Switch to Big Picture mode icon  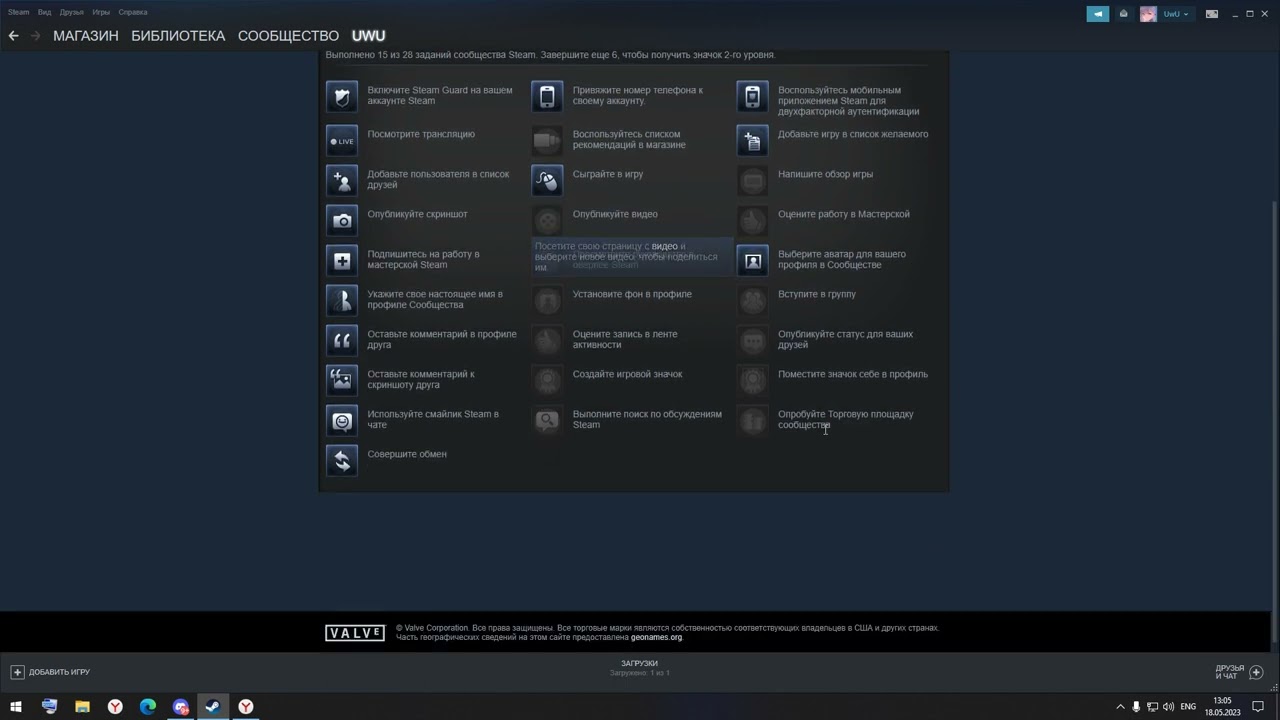(x=1212, y=14)
